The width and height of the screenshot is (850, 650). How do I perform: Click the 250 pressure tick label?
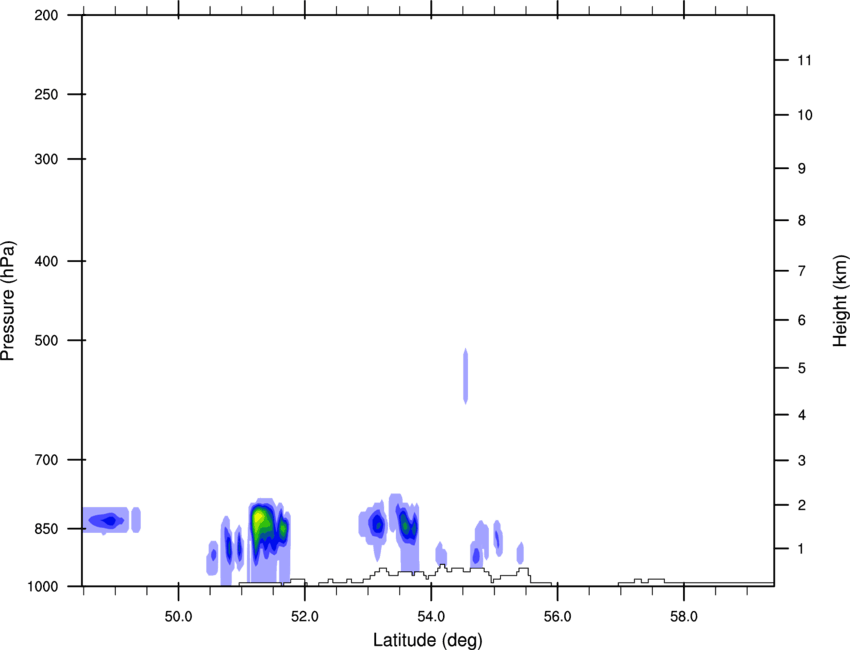point(46,94)
